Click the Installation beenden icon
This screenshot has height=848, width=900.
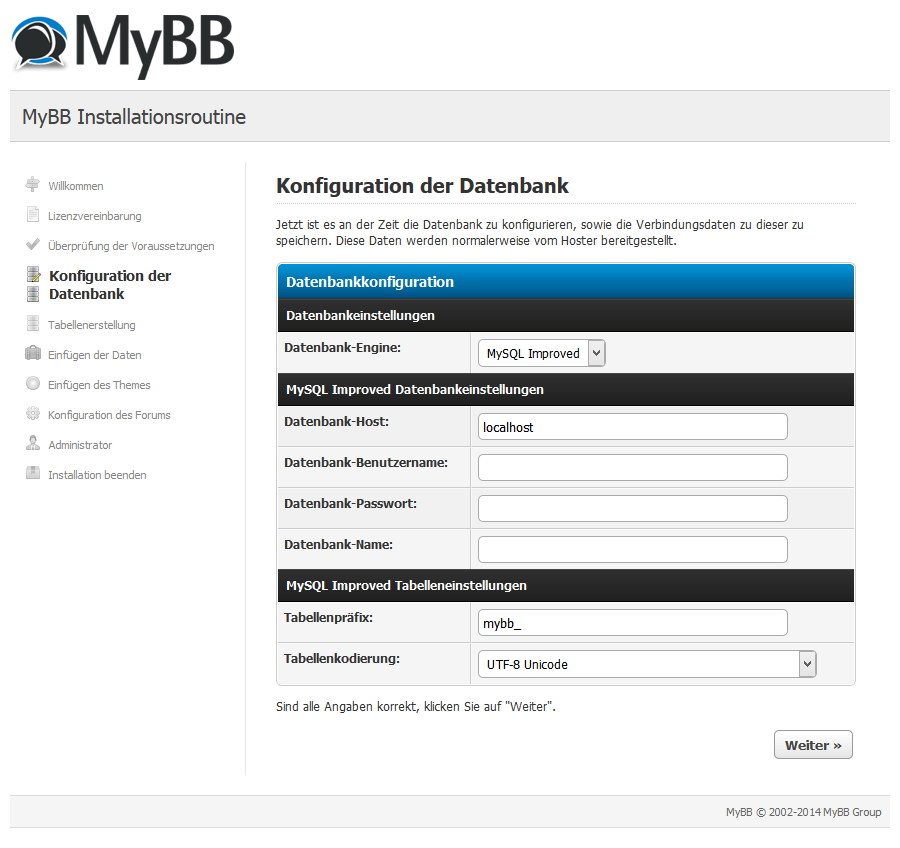tap(33, 474)
